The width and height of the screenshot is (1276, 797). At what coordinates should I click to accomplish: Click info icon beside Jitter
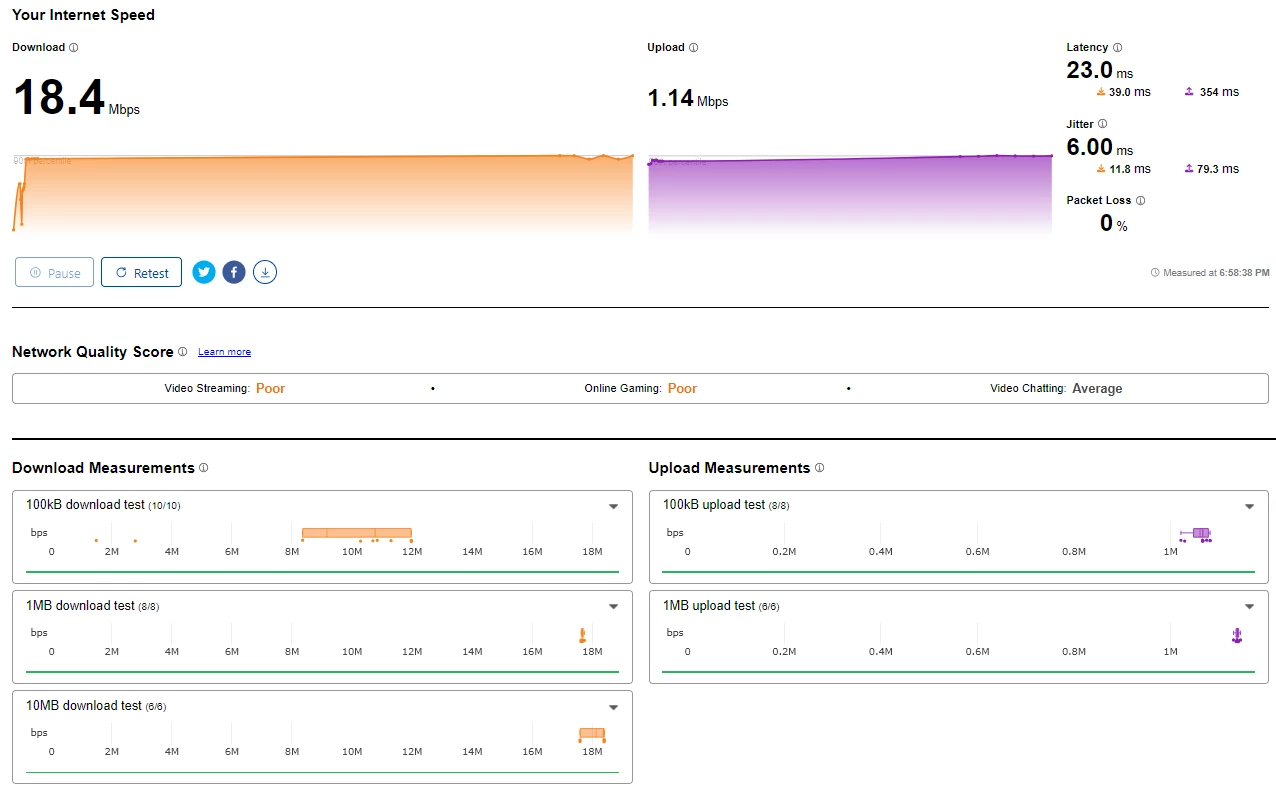coord(1103,124)
